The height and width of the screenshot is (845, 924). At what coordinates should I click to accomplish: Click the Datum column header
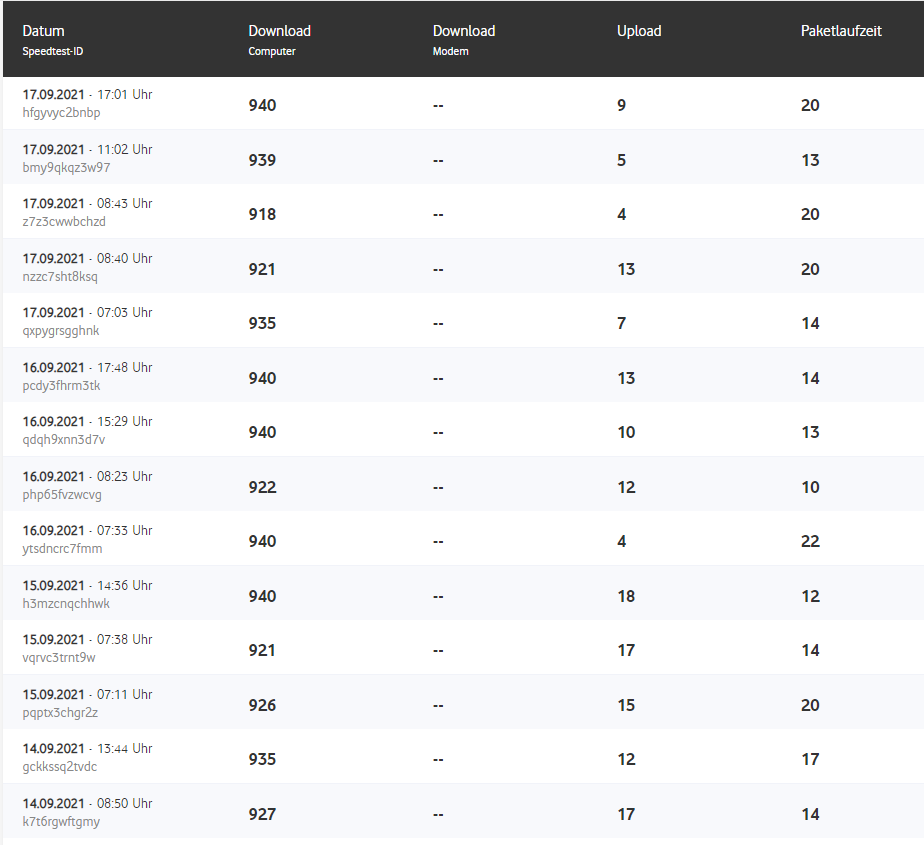(x=43, y=31)
